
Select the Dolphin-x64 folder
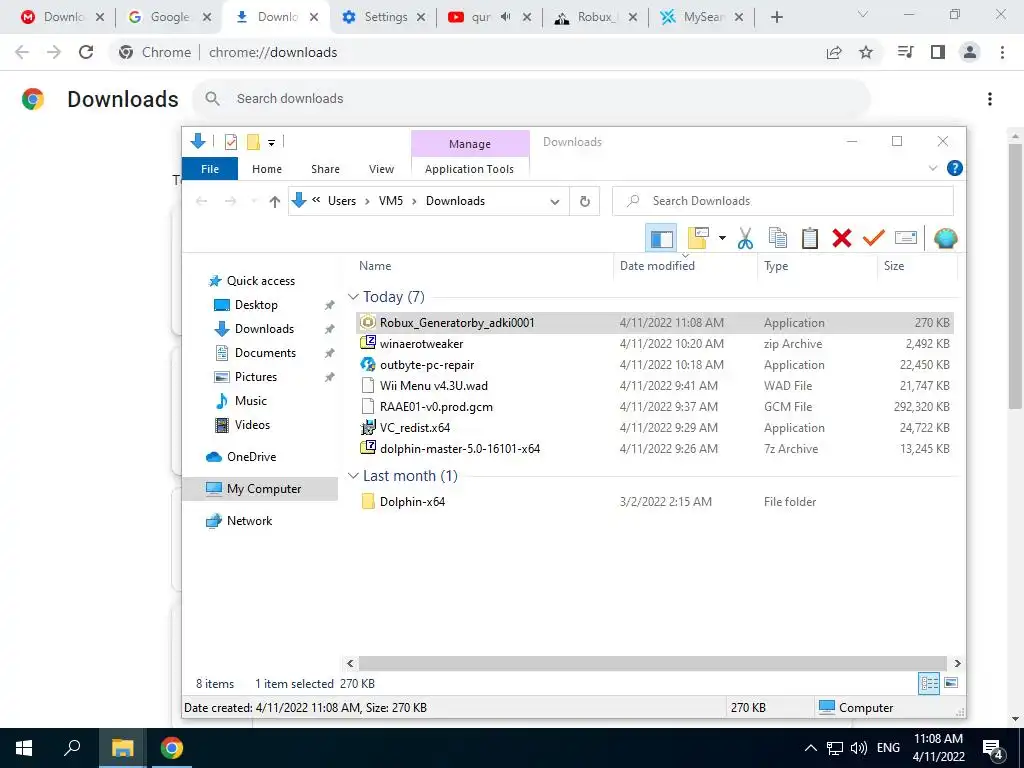[x=654, y=502]
